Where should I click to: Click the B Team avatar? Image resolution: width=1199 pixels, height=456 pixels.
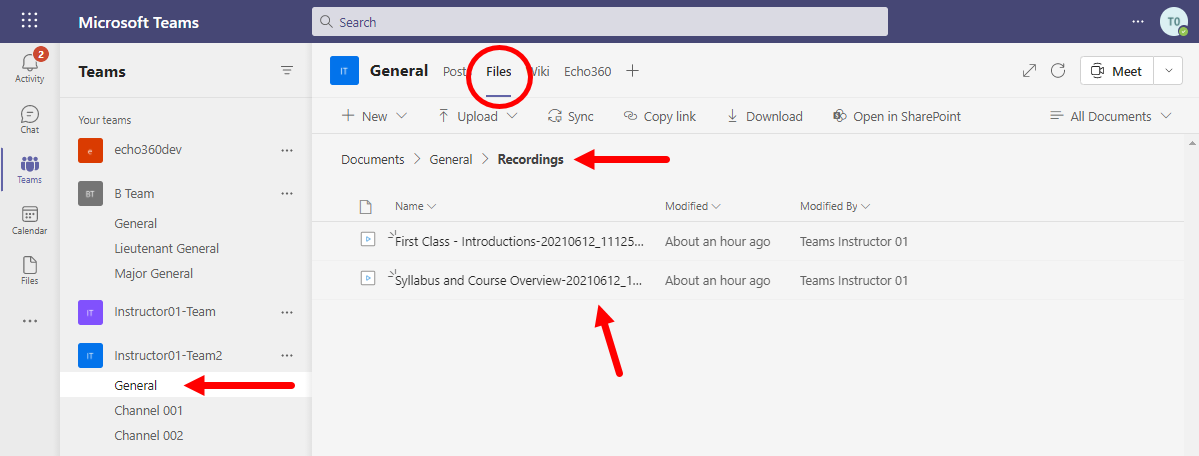coord(90,194)
